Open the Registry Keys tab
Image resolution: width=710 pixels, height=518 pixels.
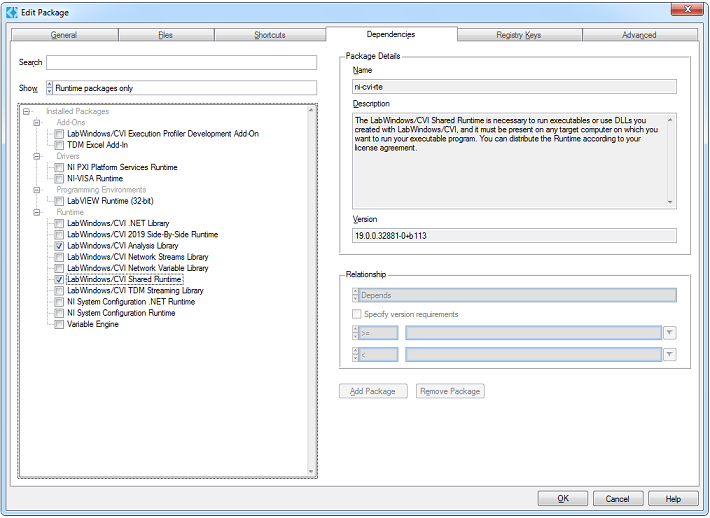[x=519, y=35]
